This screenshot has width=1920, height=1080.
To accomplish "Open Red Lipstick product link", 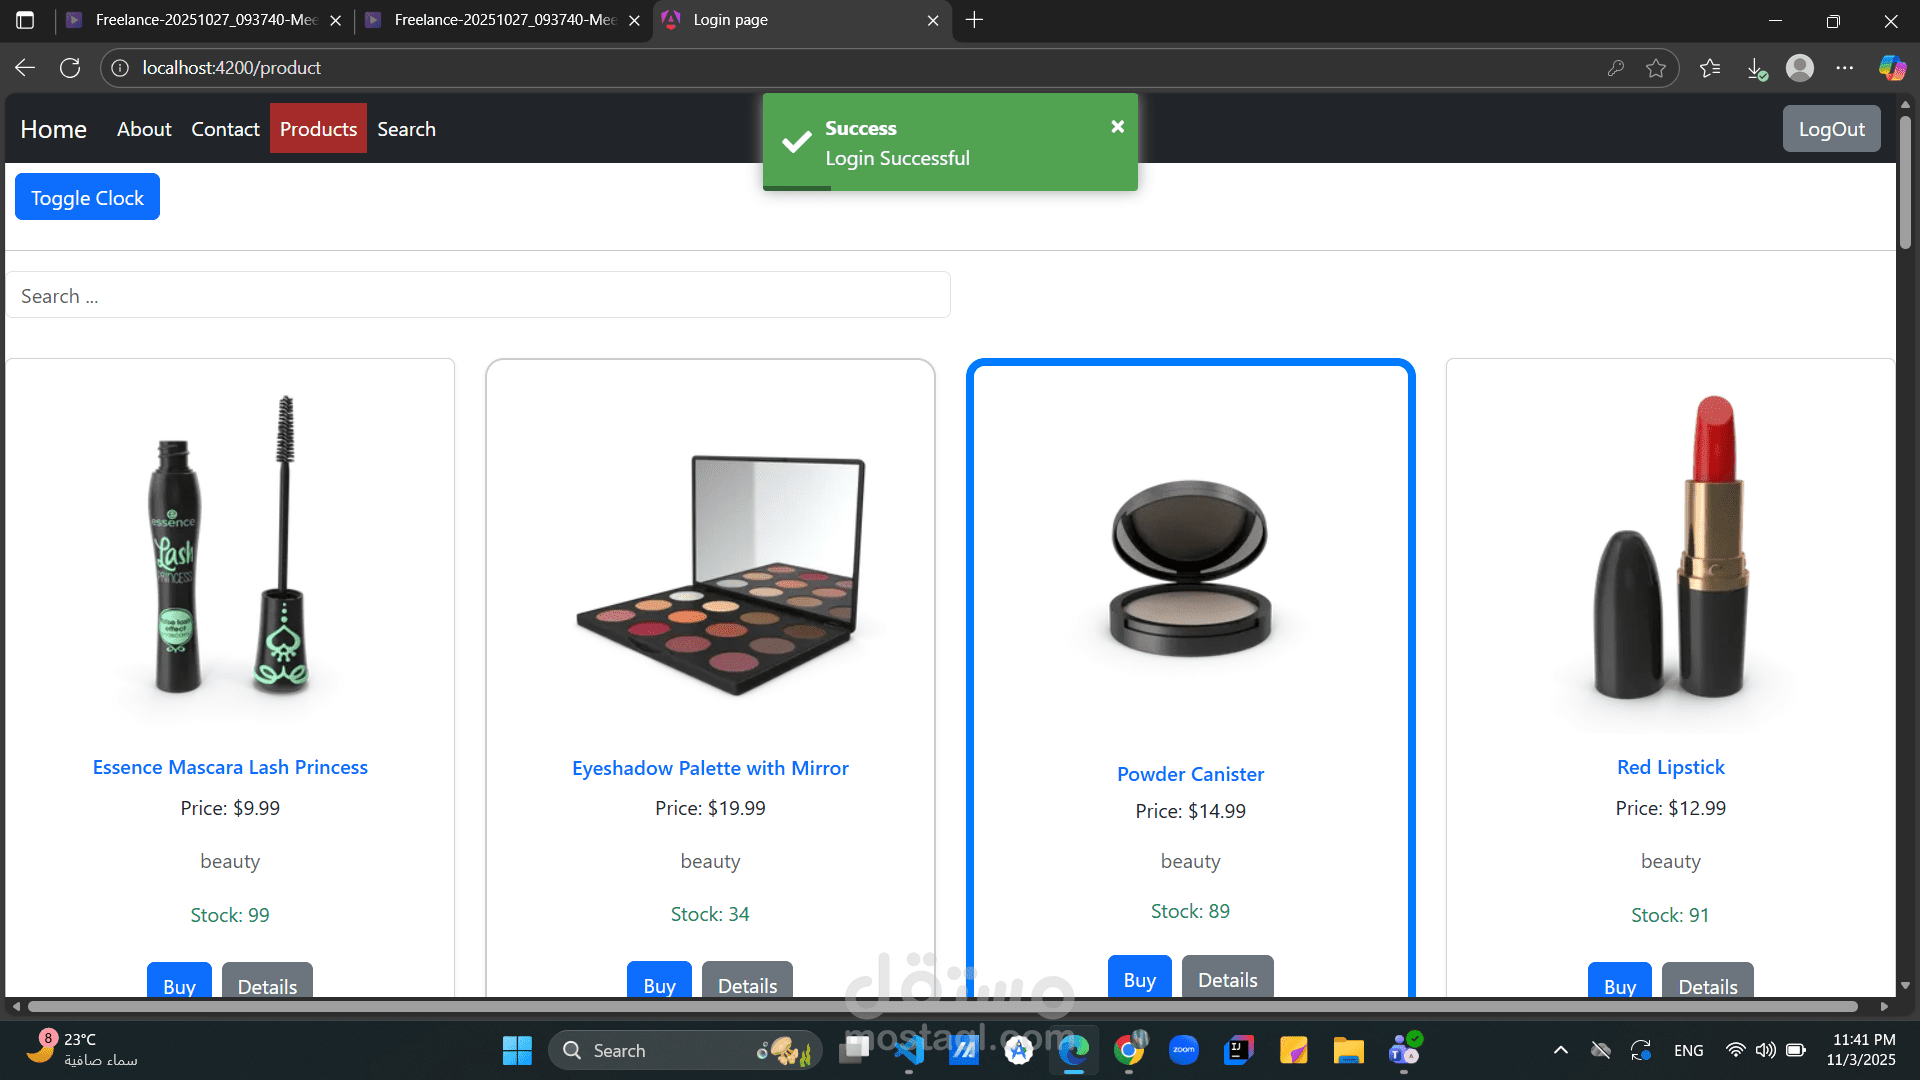I will pyautogui.click(x=1670, y=767).
